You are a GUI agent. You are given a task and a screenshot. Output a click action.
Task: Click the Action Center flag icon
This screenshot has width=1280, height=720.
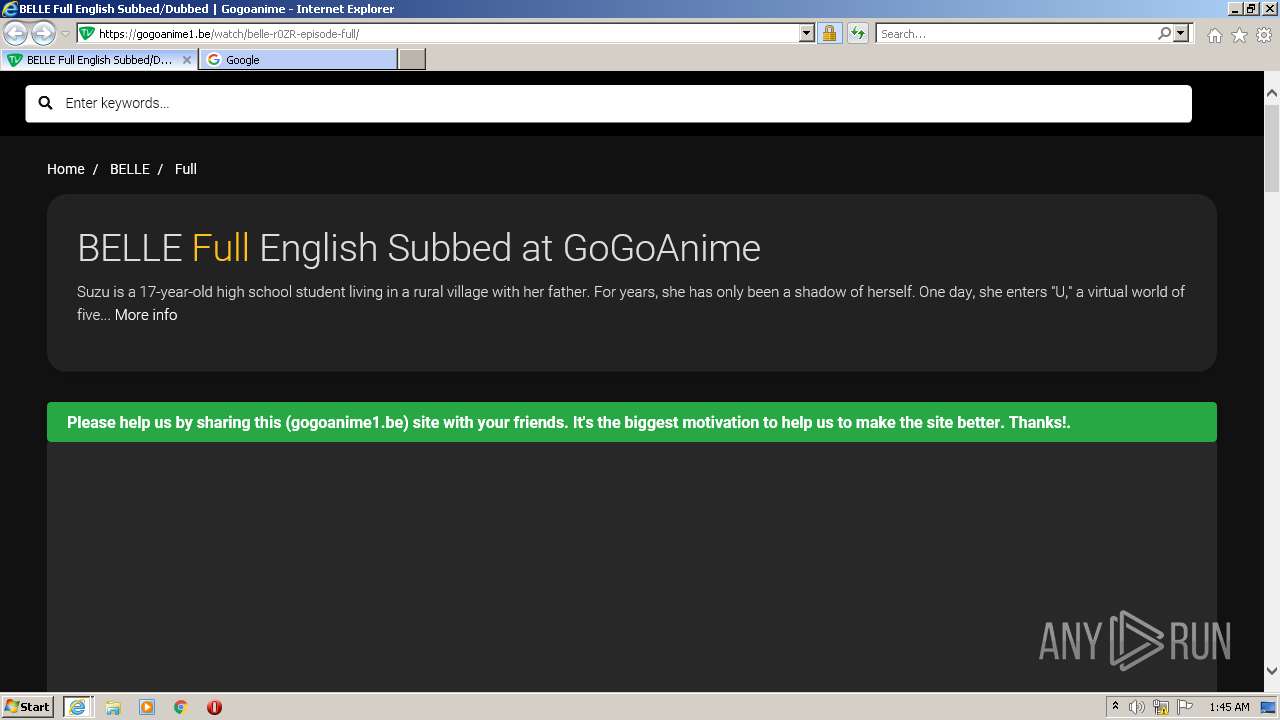tap(1185, 707)
